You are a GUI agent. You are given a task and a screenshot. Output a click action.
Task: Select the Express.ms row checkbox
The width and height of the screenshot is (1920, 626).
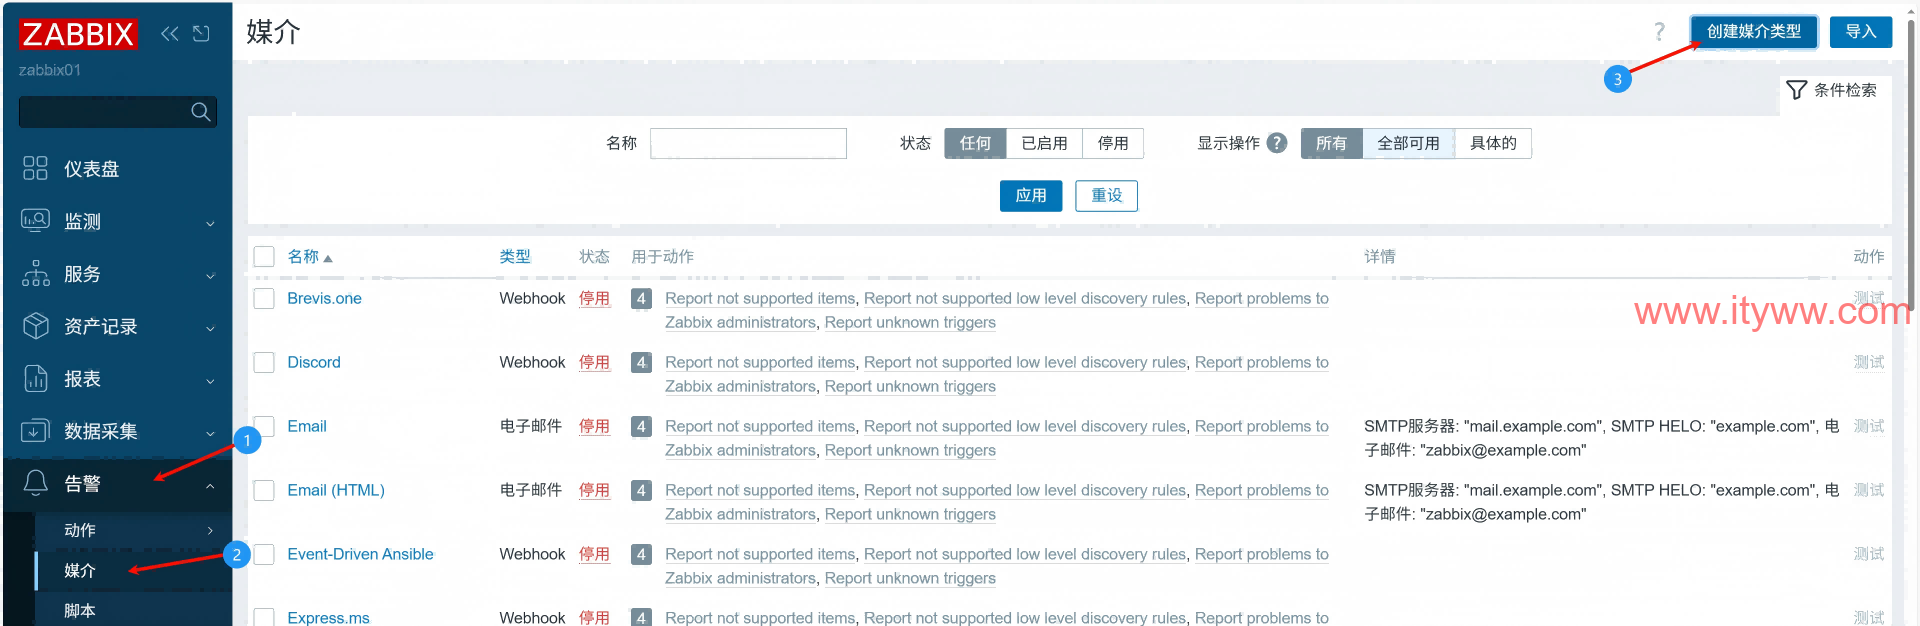tap(264, 617)
